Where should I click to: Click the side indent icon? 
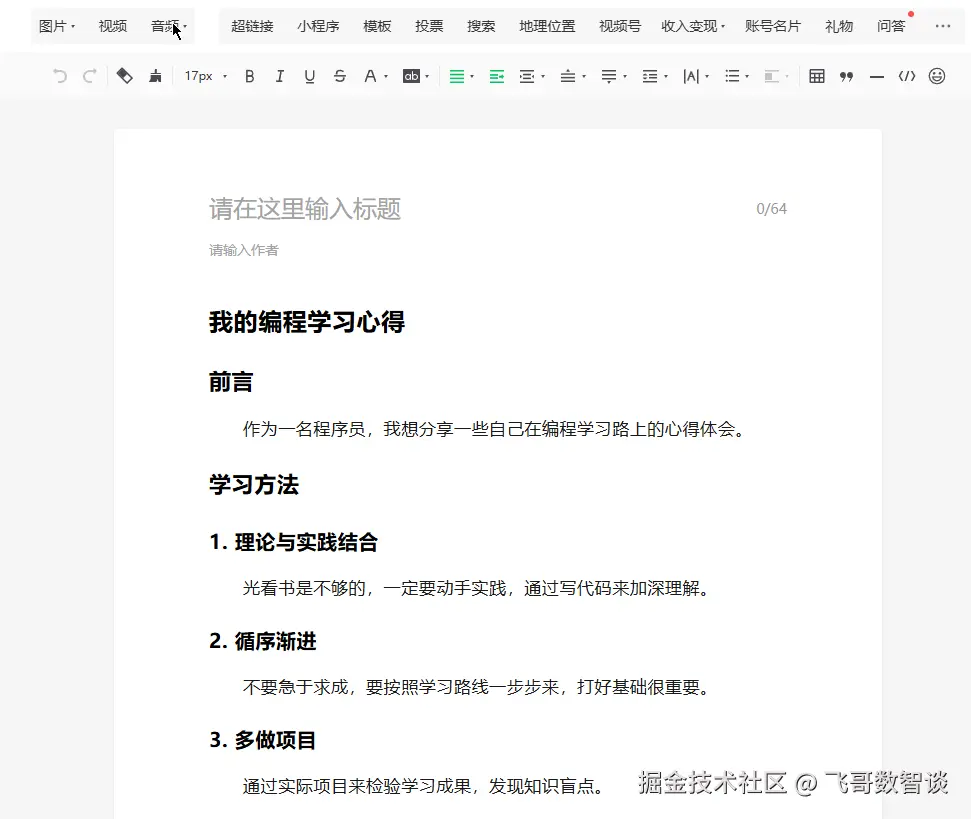pos(527,77)
